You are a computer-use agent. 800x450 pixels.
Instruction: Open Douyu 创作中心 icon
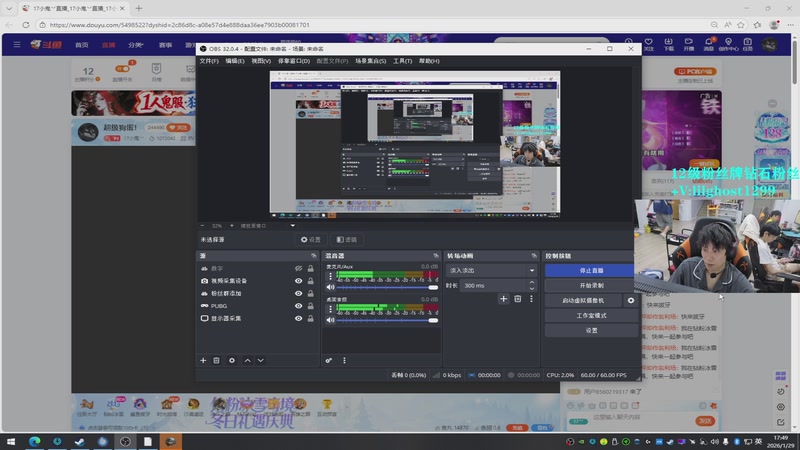[x=728, y=44]
